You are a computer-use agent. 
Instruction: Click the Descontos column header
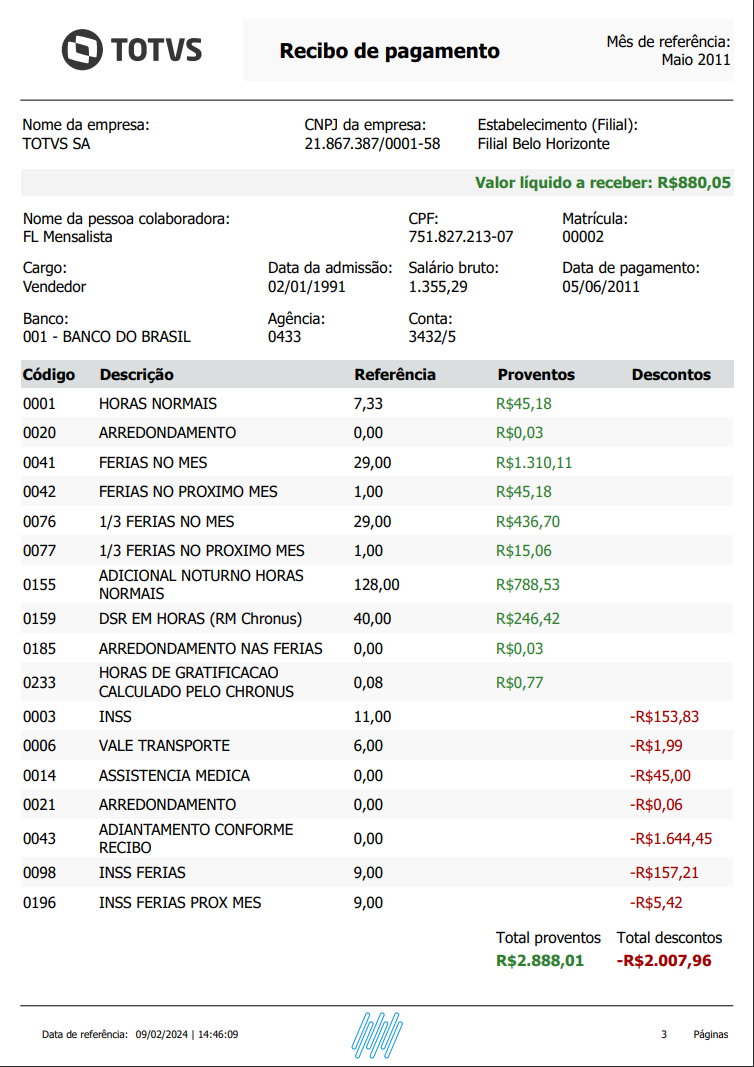click(x=671, y=375)
